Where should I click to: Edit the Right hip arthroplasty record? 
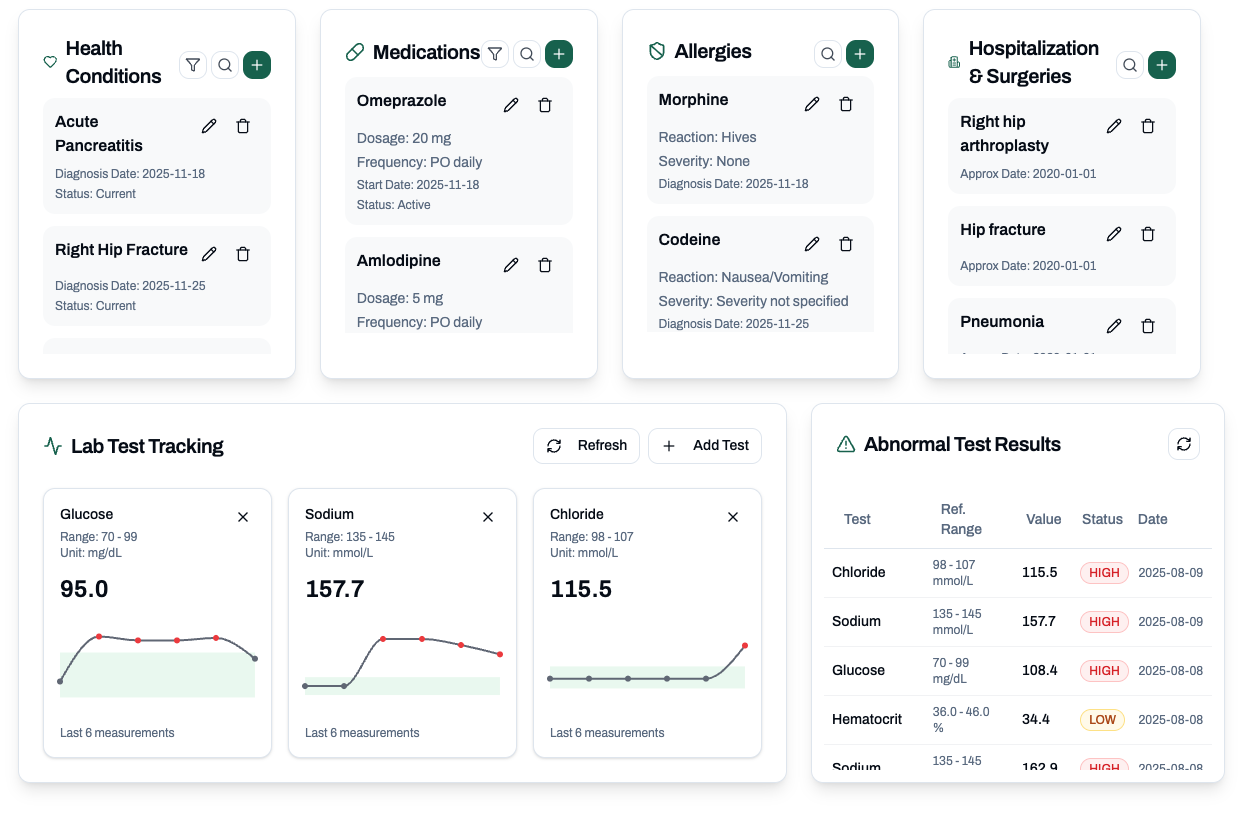[1114, 126]
